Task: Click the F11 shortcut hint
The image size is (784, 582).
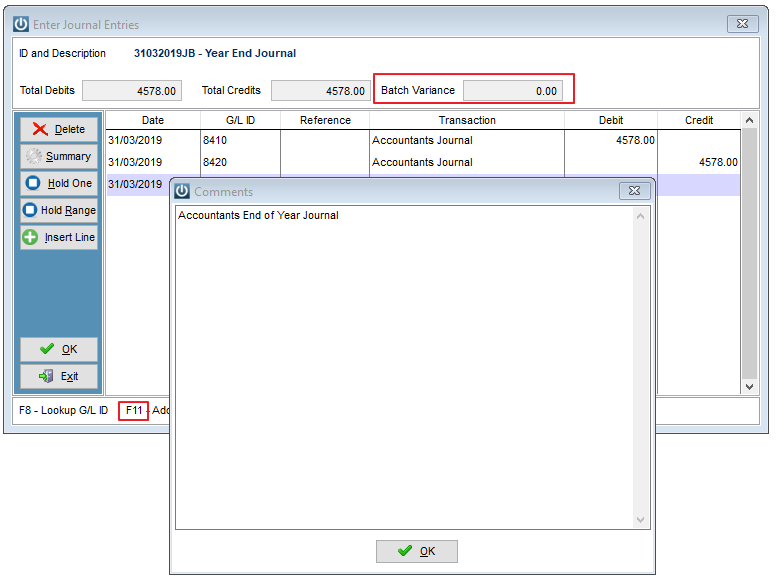Action: (x=134, y=410)
